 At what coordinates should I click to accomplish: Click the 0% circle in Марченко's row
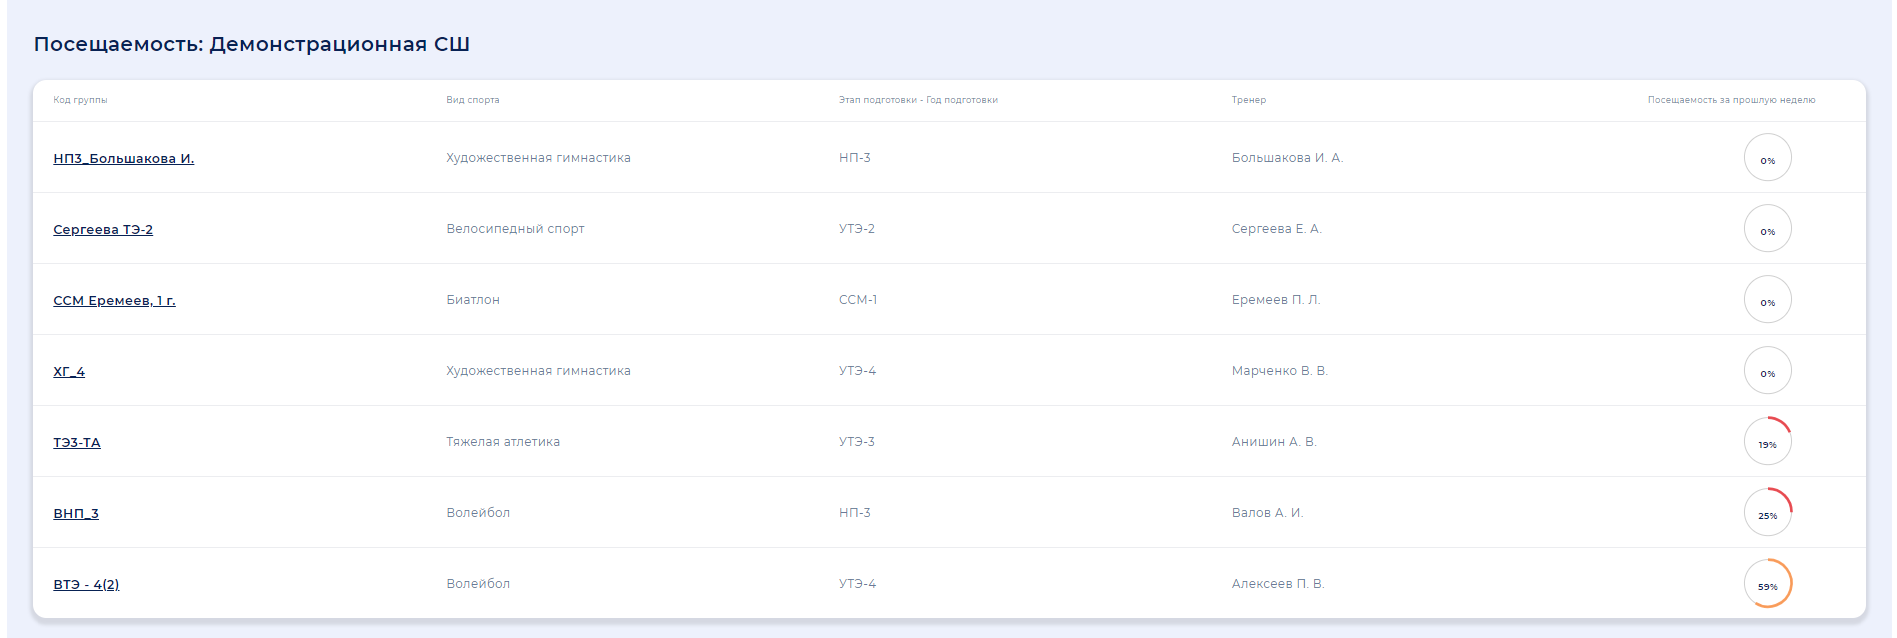1767,371
